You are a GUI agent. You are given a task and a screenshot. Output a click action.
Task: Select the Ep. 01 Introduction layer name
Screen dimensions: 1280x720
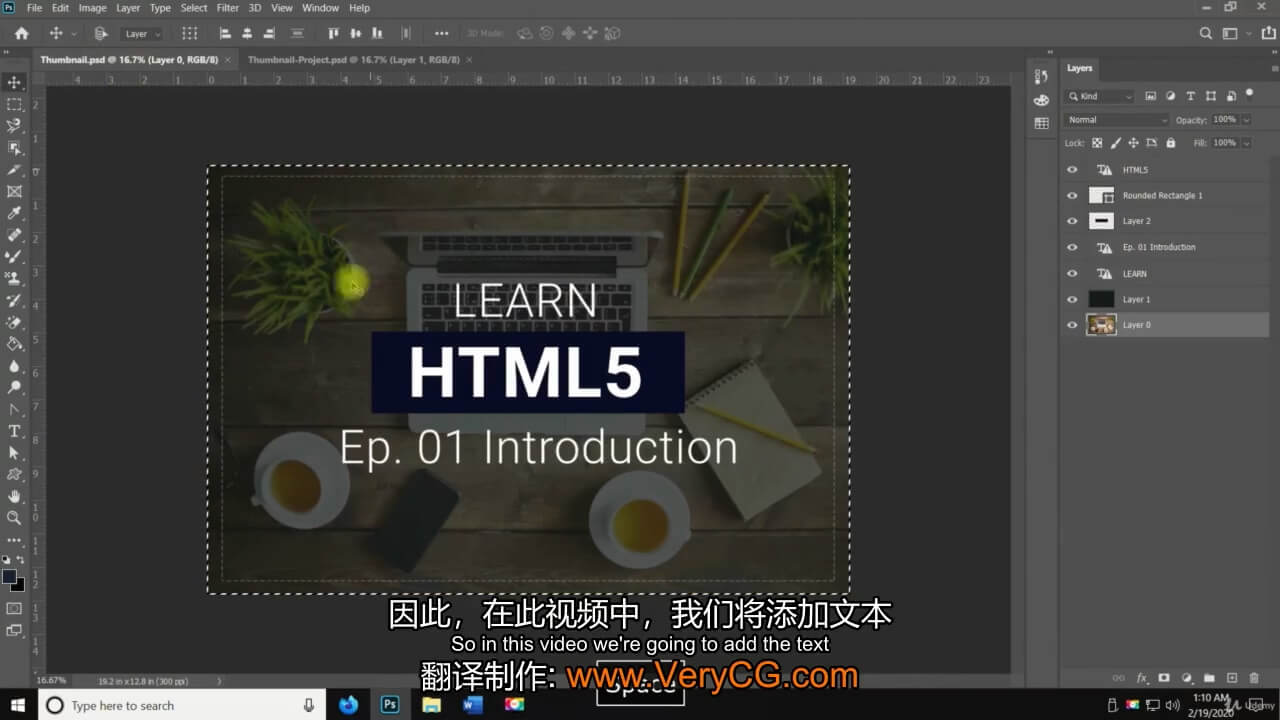pyautogui.click(x=1158, y=247)
